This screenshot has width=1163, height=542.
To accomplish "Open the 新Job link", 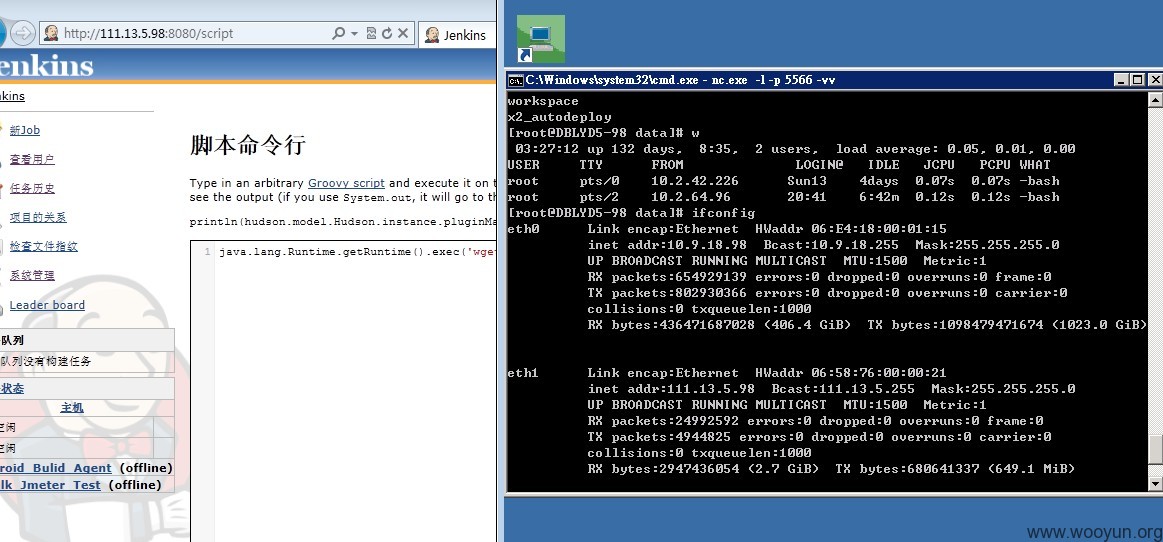I will pyautogui.click(x=24, y=130).
